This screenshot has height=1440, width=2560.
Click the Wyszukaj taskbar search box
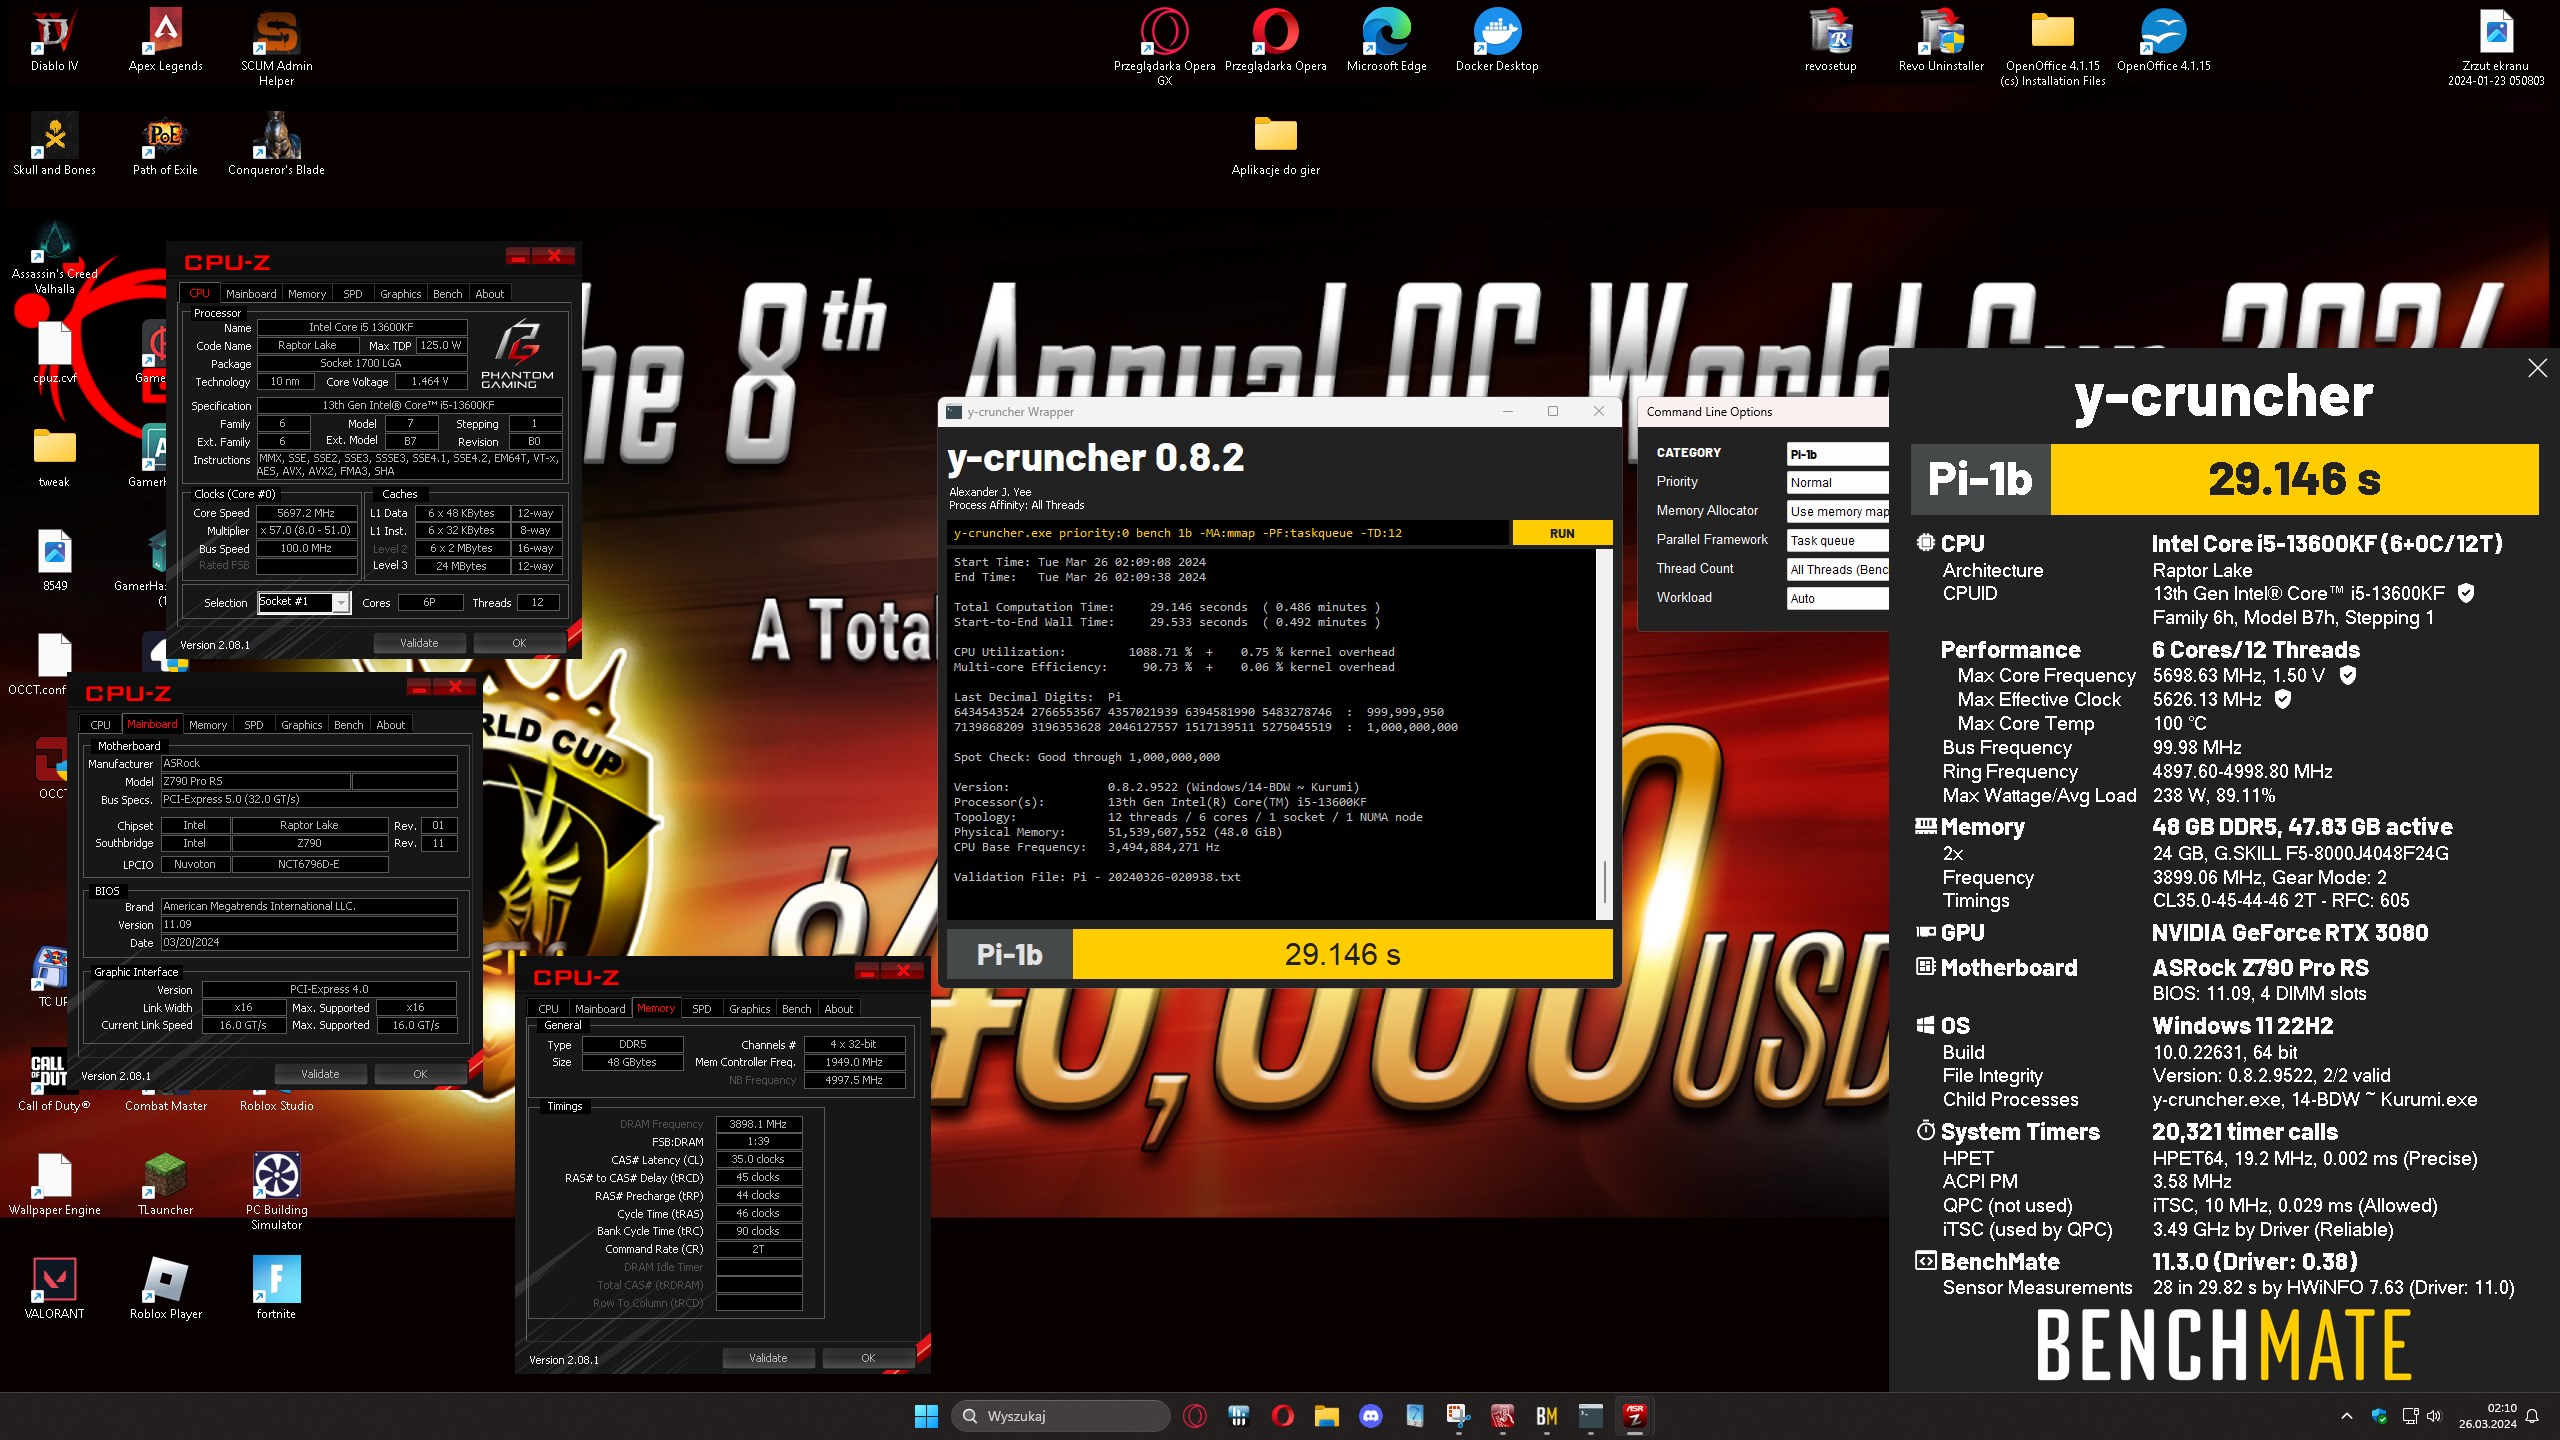tap(1061, 1416)
